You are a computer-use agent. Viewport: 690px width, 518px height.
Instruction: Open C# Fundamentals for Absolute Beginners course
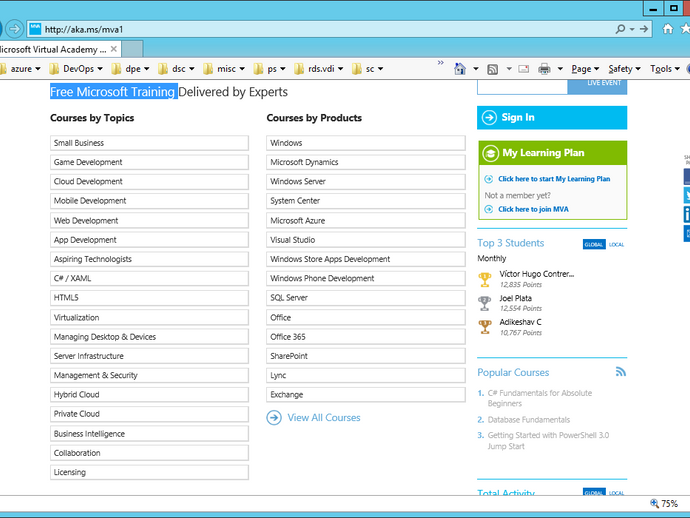540,398
